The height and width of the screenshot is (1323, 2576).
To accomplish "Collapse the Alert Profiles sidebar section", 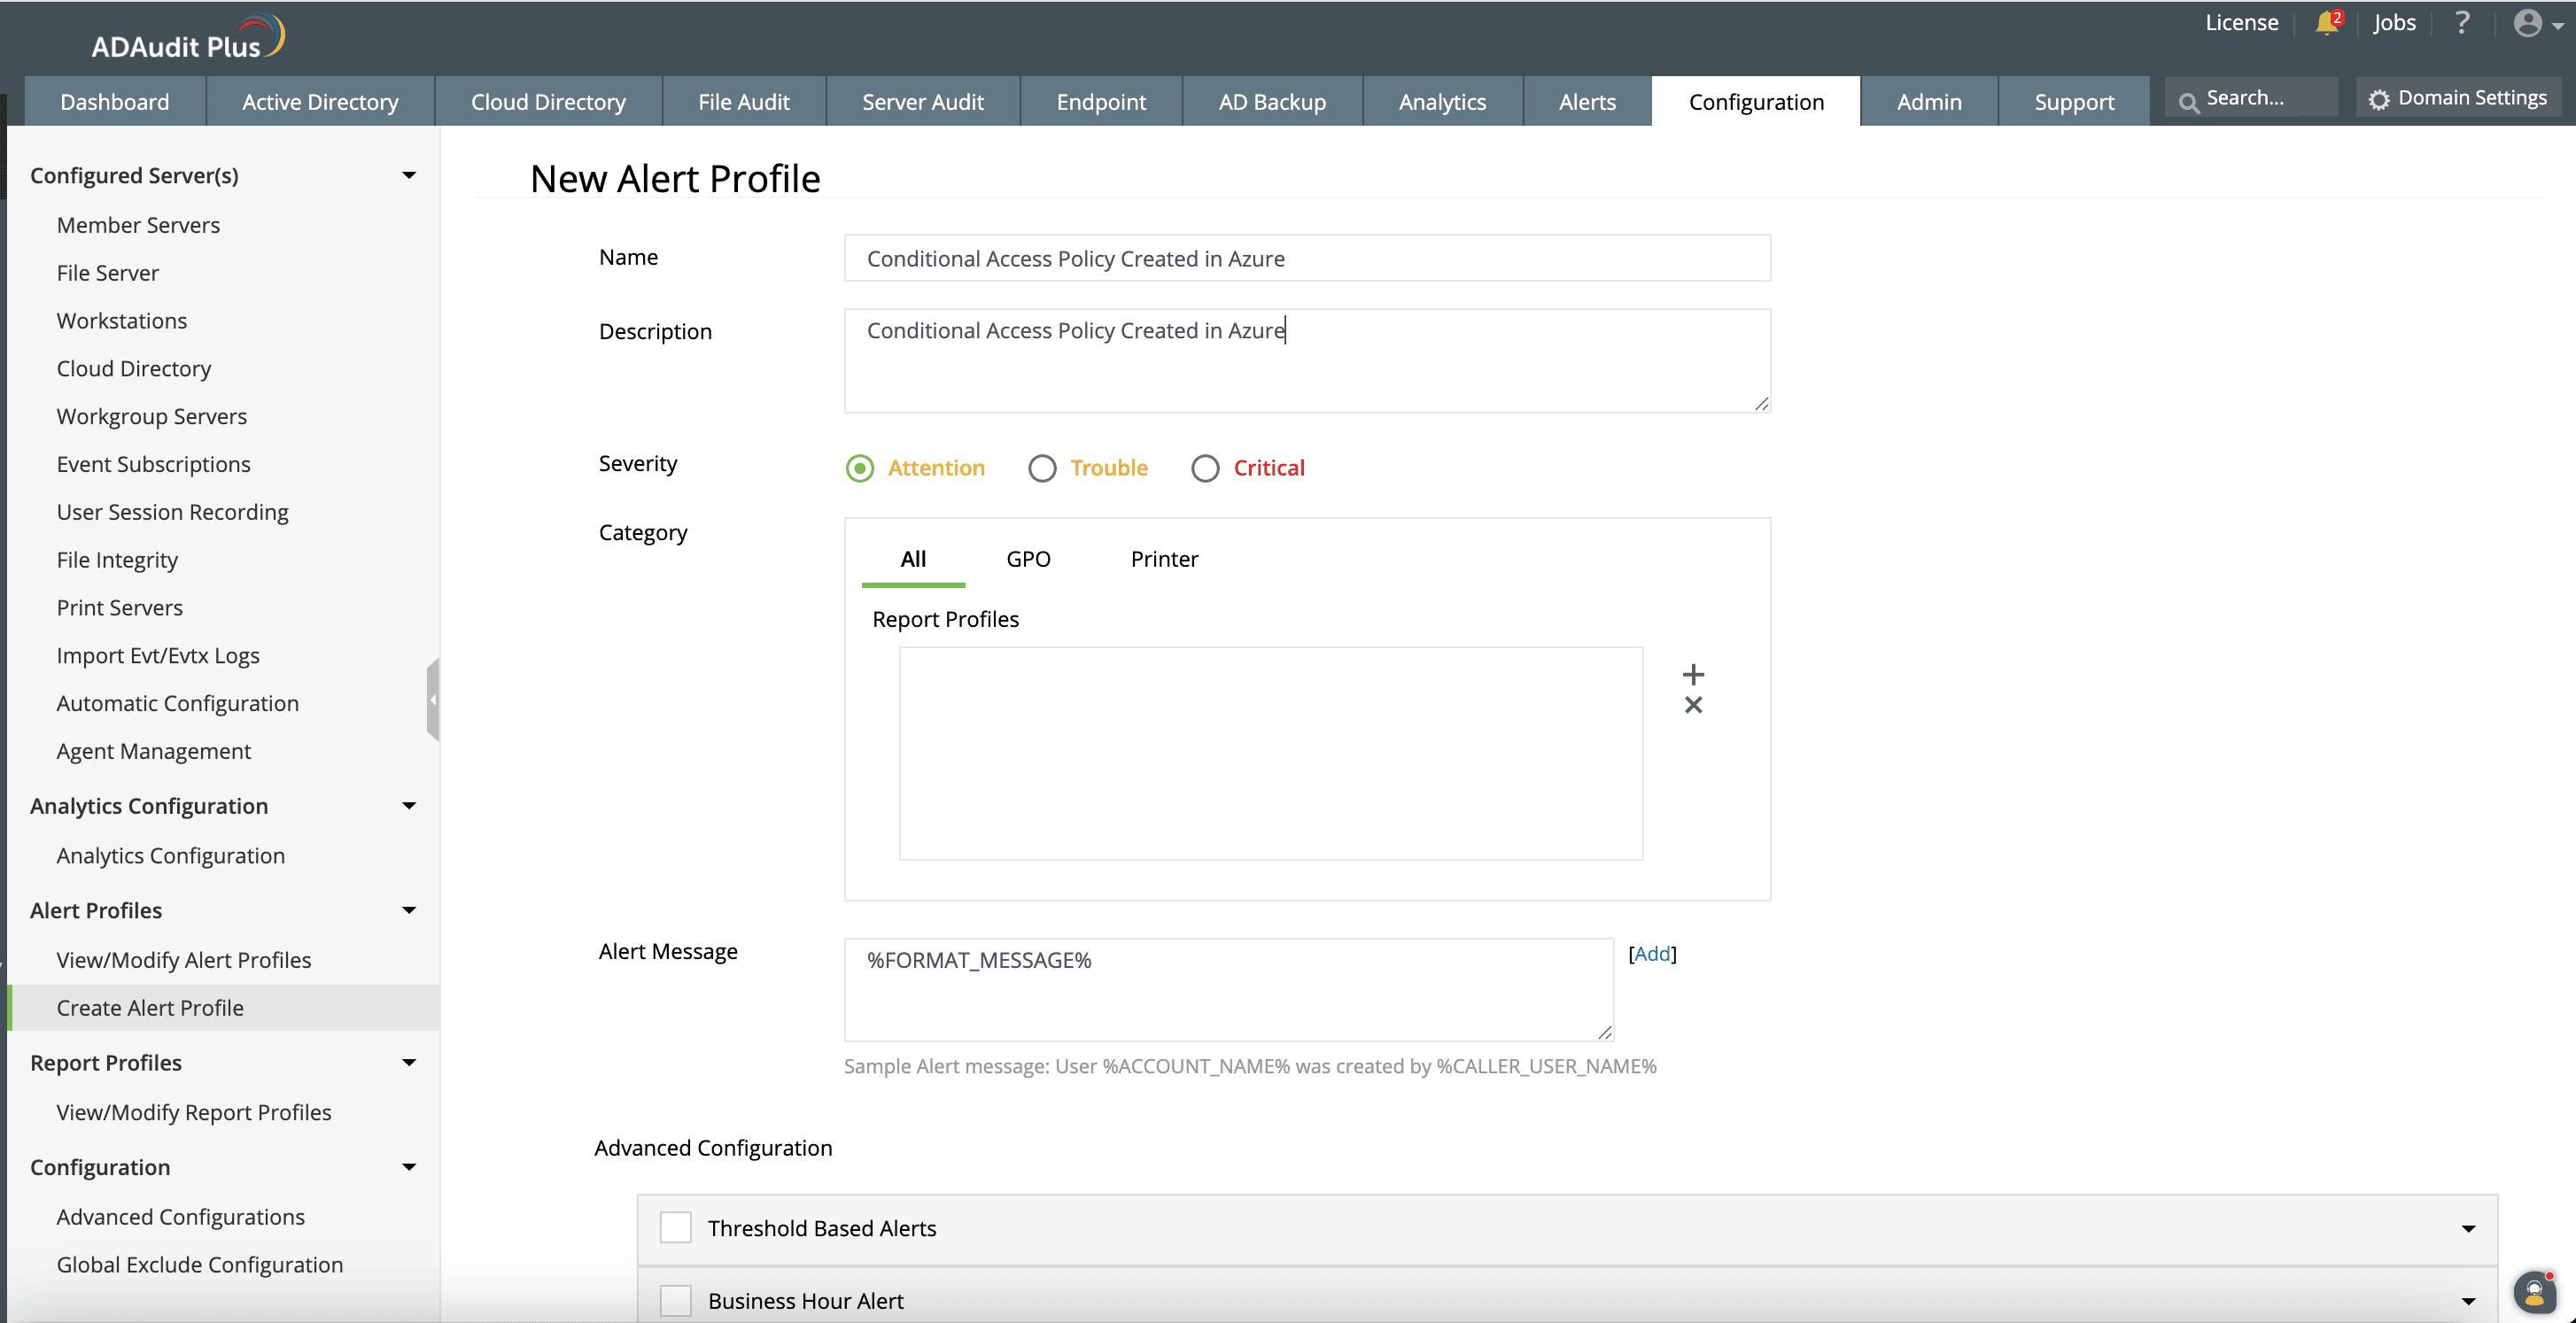I will [x=409, y=910].
